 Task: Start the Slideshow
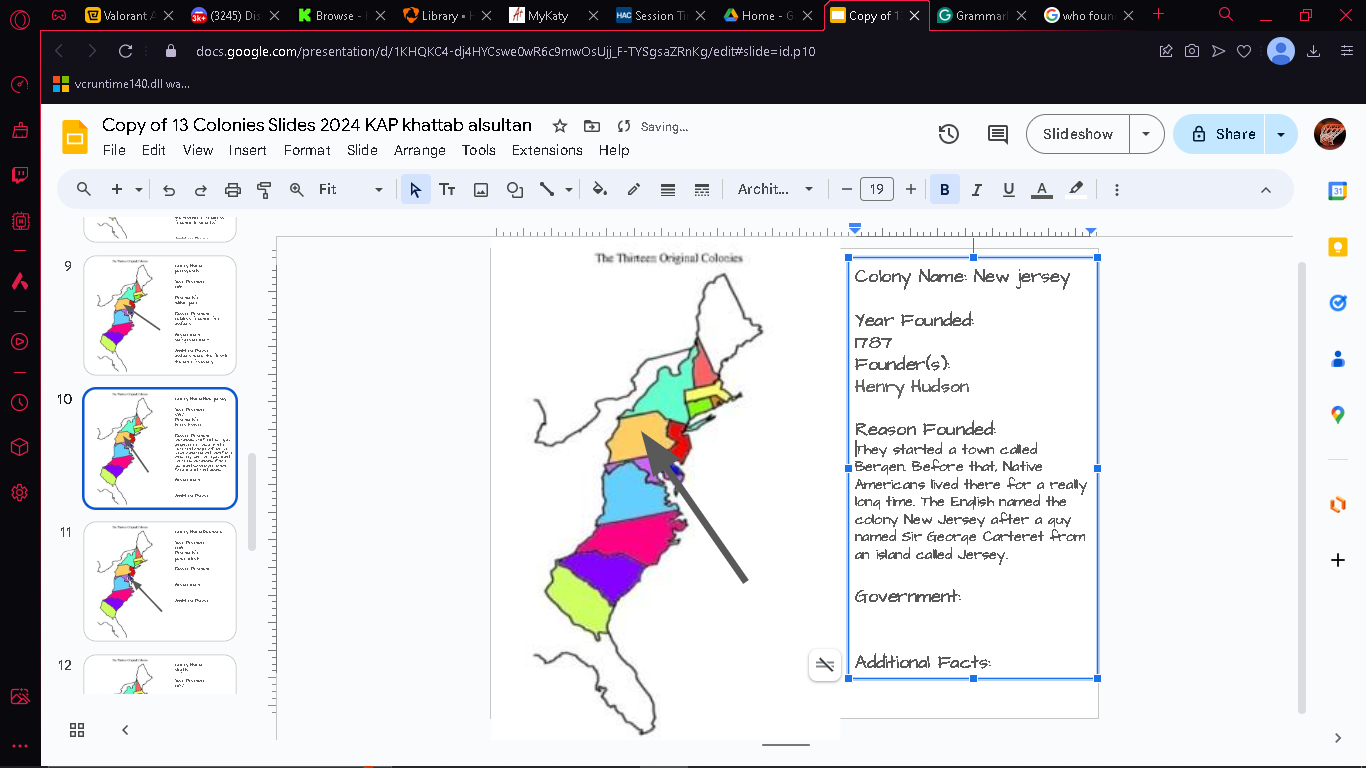point(1078,134)
